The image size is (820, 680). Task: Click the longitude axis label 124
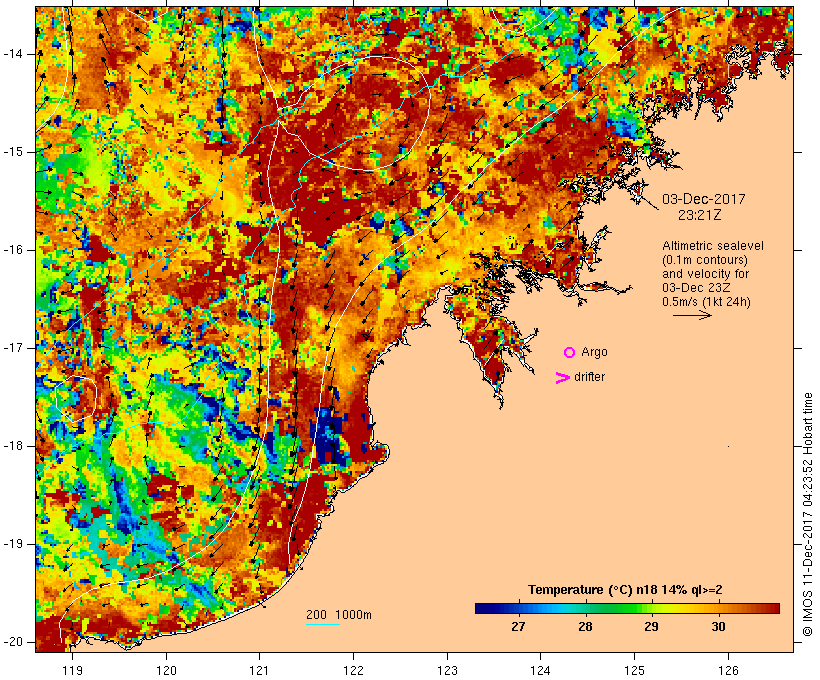pos(541,670)
